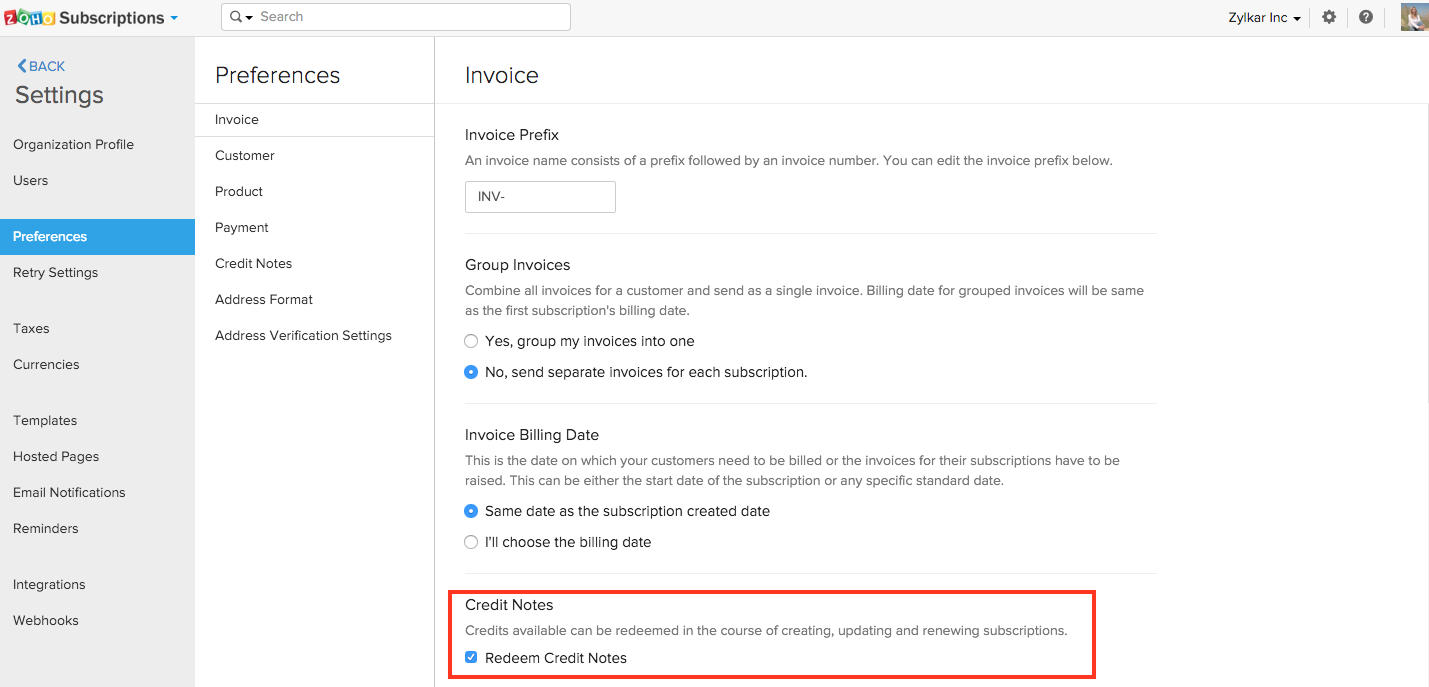Open Email Notifications settings

click(x=69, y=492)
